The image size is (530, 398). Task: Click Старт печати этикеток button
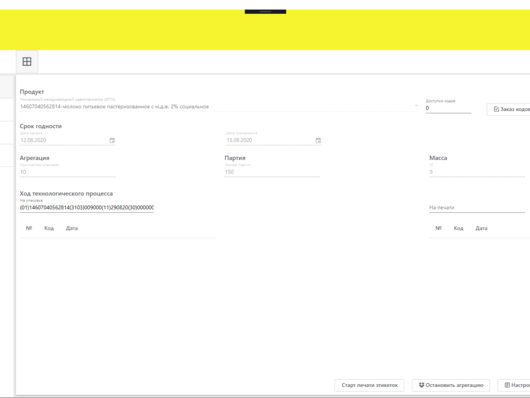click(369, 385)
